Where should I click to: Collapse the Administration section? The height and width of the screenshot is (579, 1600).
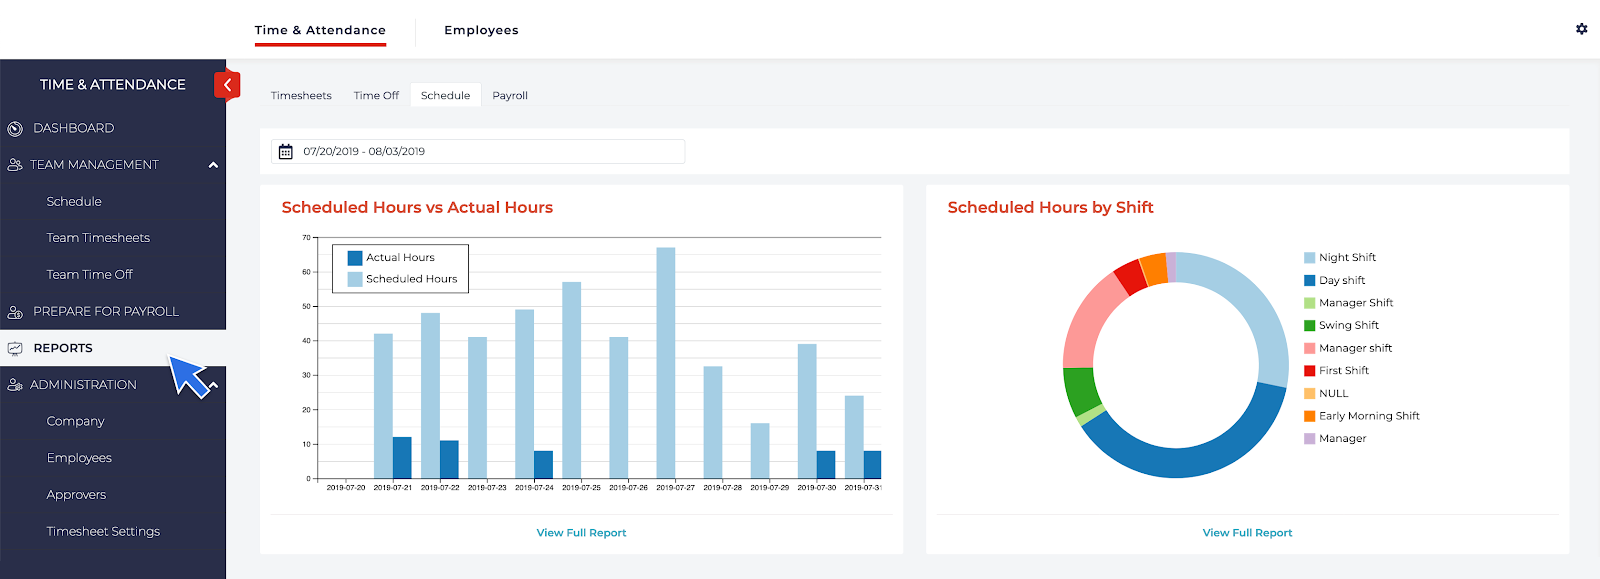tap(214, 385)
